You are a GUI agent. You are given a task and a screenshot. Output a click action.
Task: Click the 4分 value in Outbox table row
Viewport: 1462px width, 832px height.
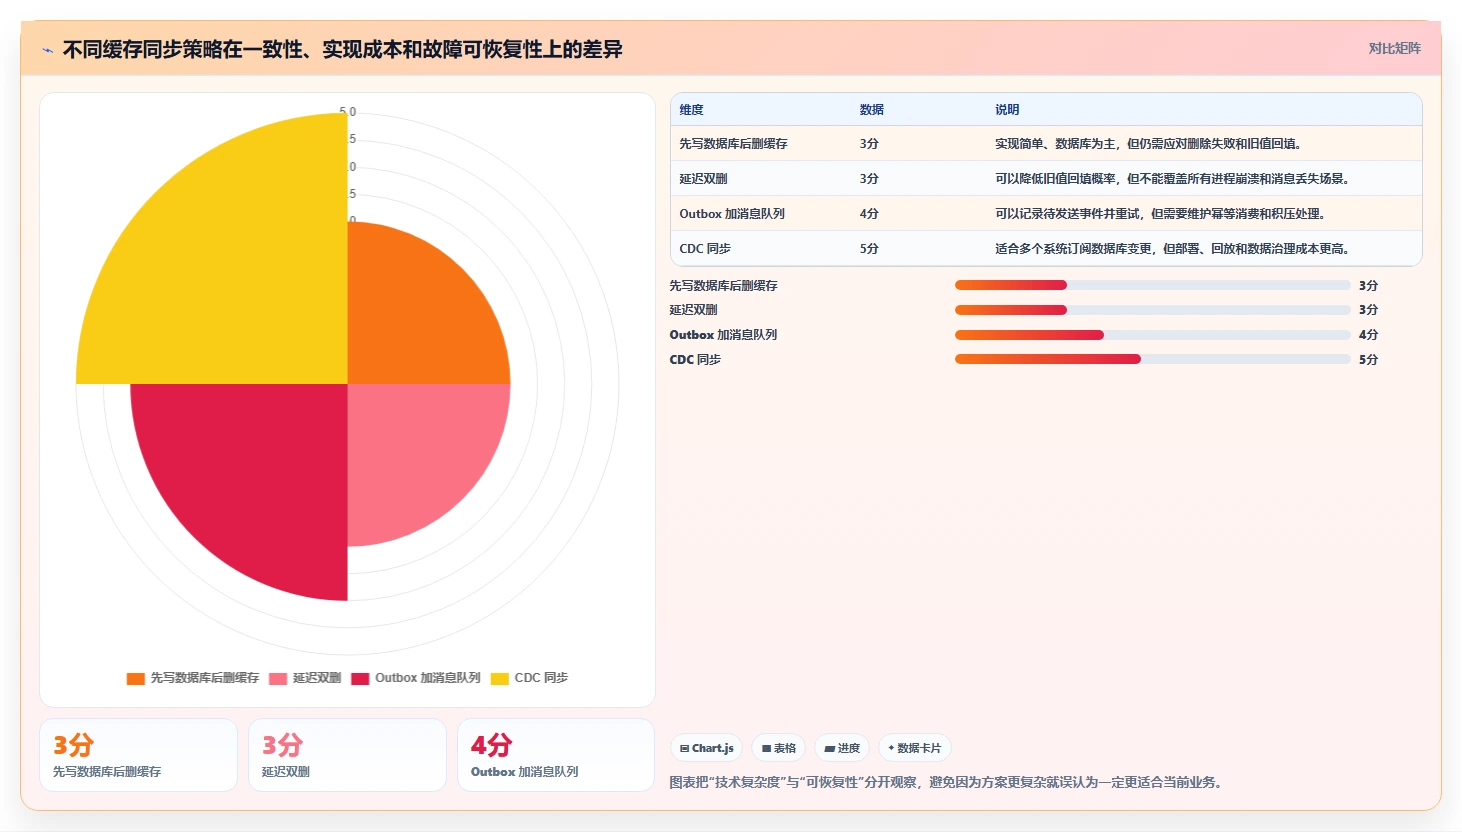pyautogui.click(x=868, y=214)
